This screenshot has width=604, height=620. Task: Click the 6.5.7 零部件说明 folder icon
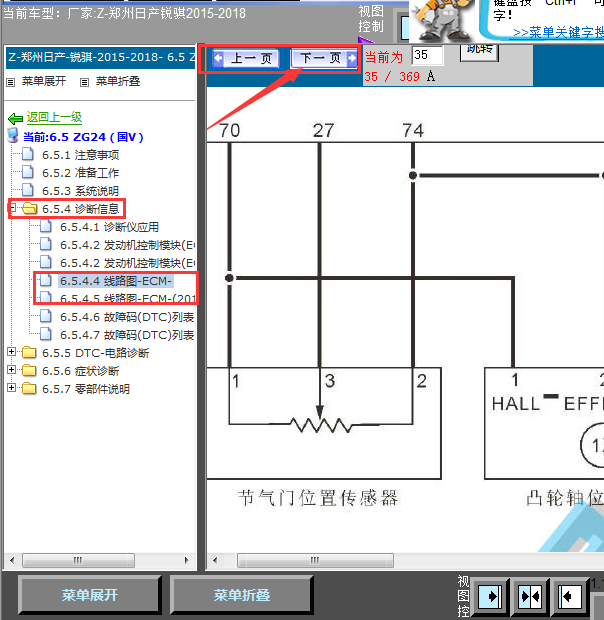tap(29, 389)
